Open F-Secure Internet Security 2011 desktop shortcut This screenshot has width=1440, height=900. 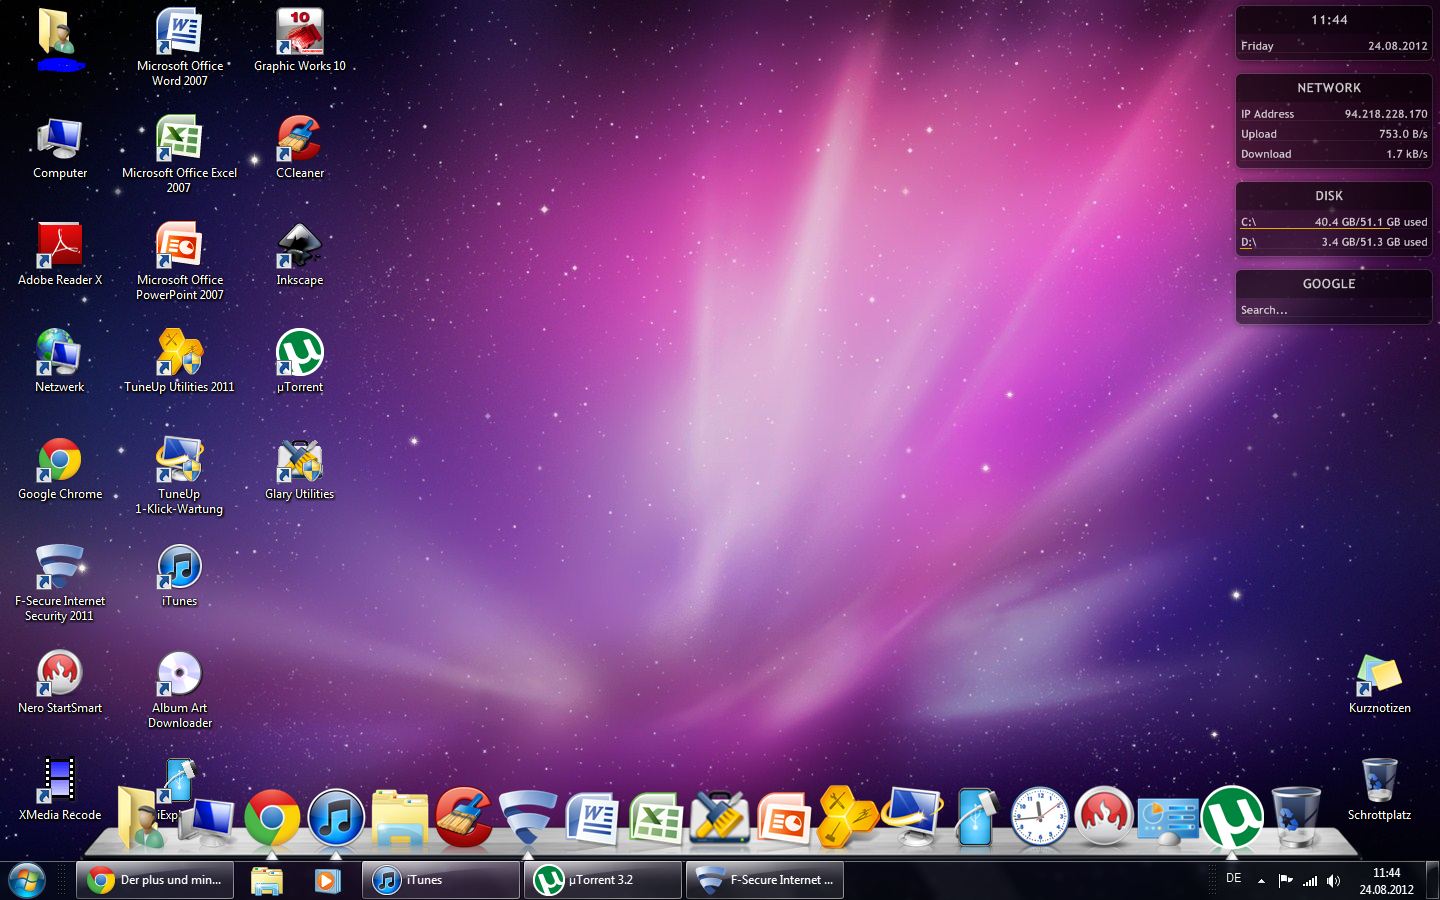tap(60, 582)
